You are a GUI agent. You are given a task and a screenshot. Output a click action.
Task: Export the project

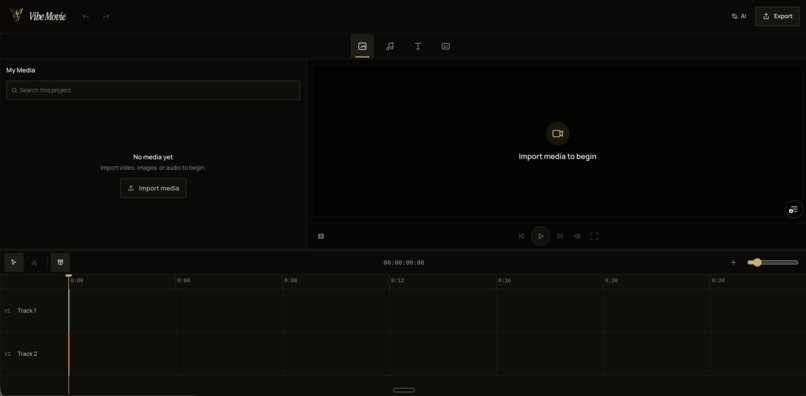[x=777, y=16]
